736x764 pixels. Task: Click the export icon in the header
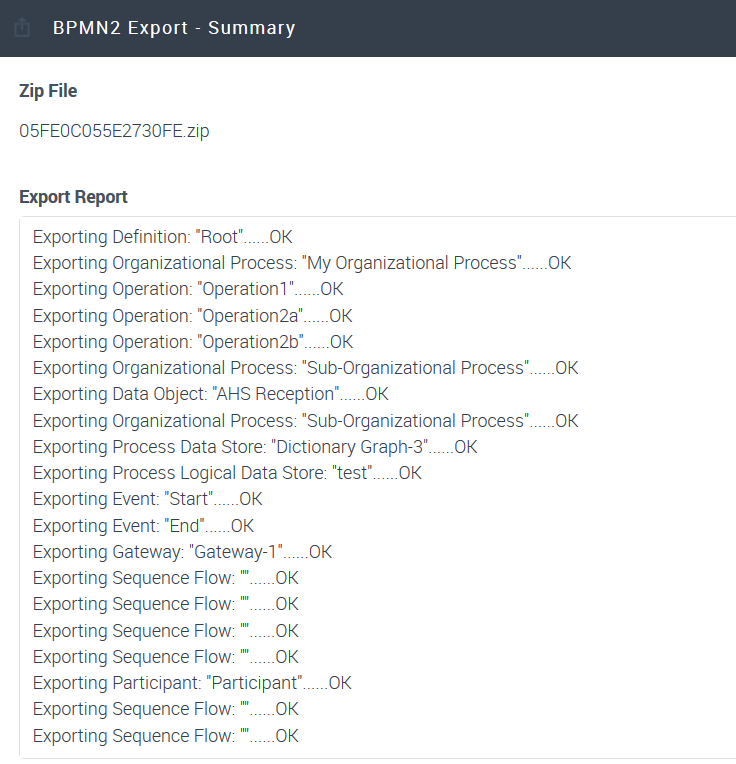coord(22,28)
